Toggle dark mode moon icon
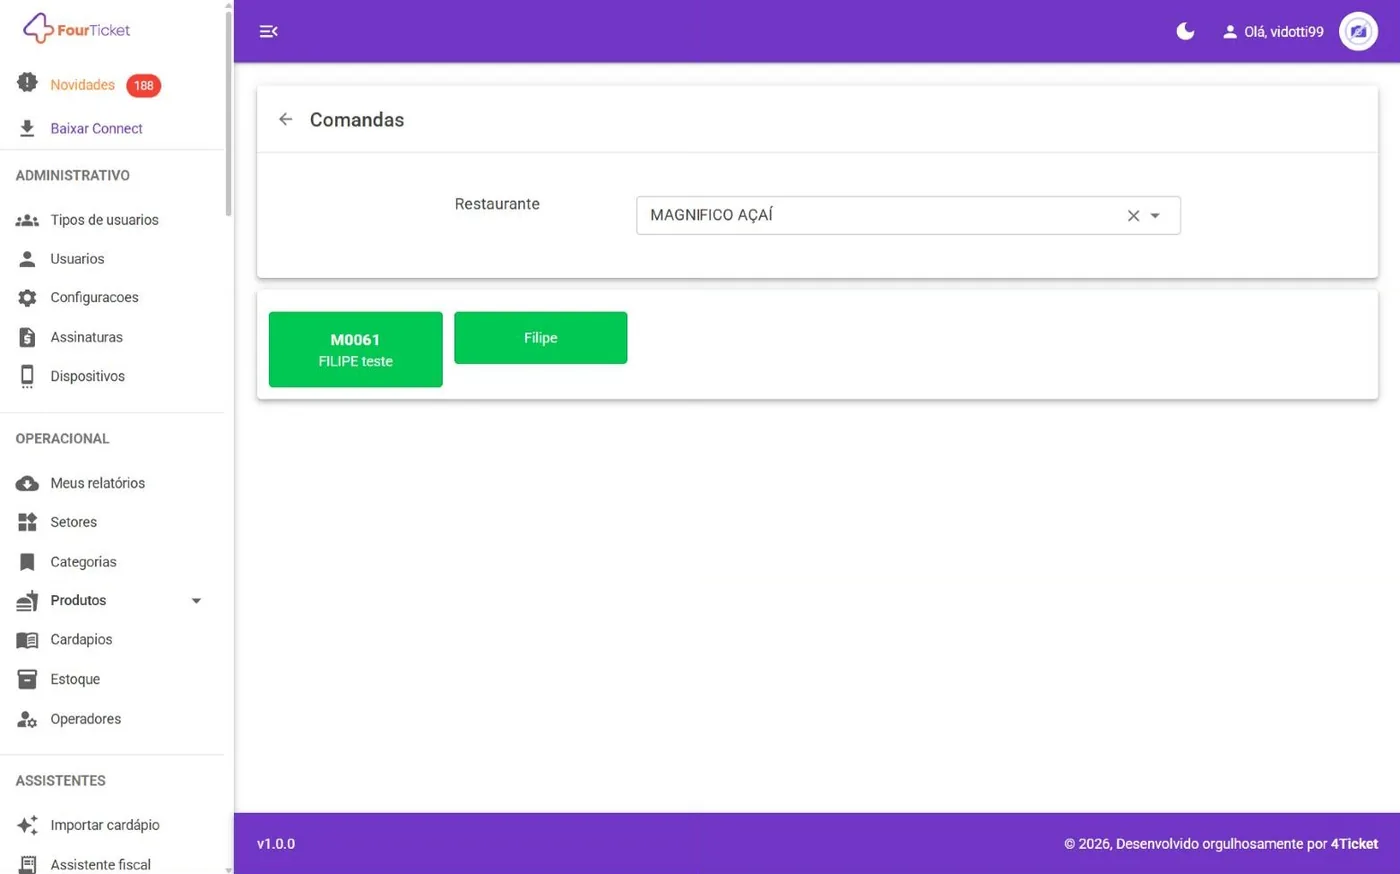This screenshot has width=1400, height=874. (x=1185, y=31)
